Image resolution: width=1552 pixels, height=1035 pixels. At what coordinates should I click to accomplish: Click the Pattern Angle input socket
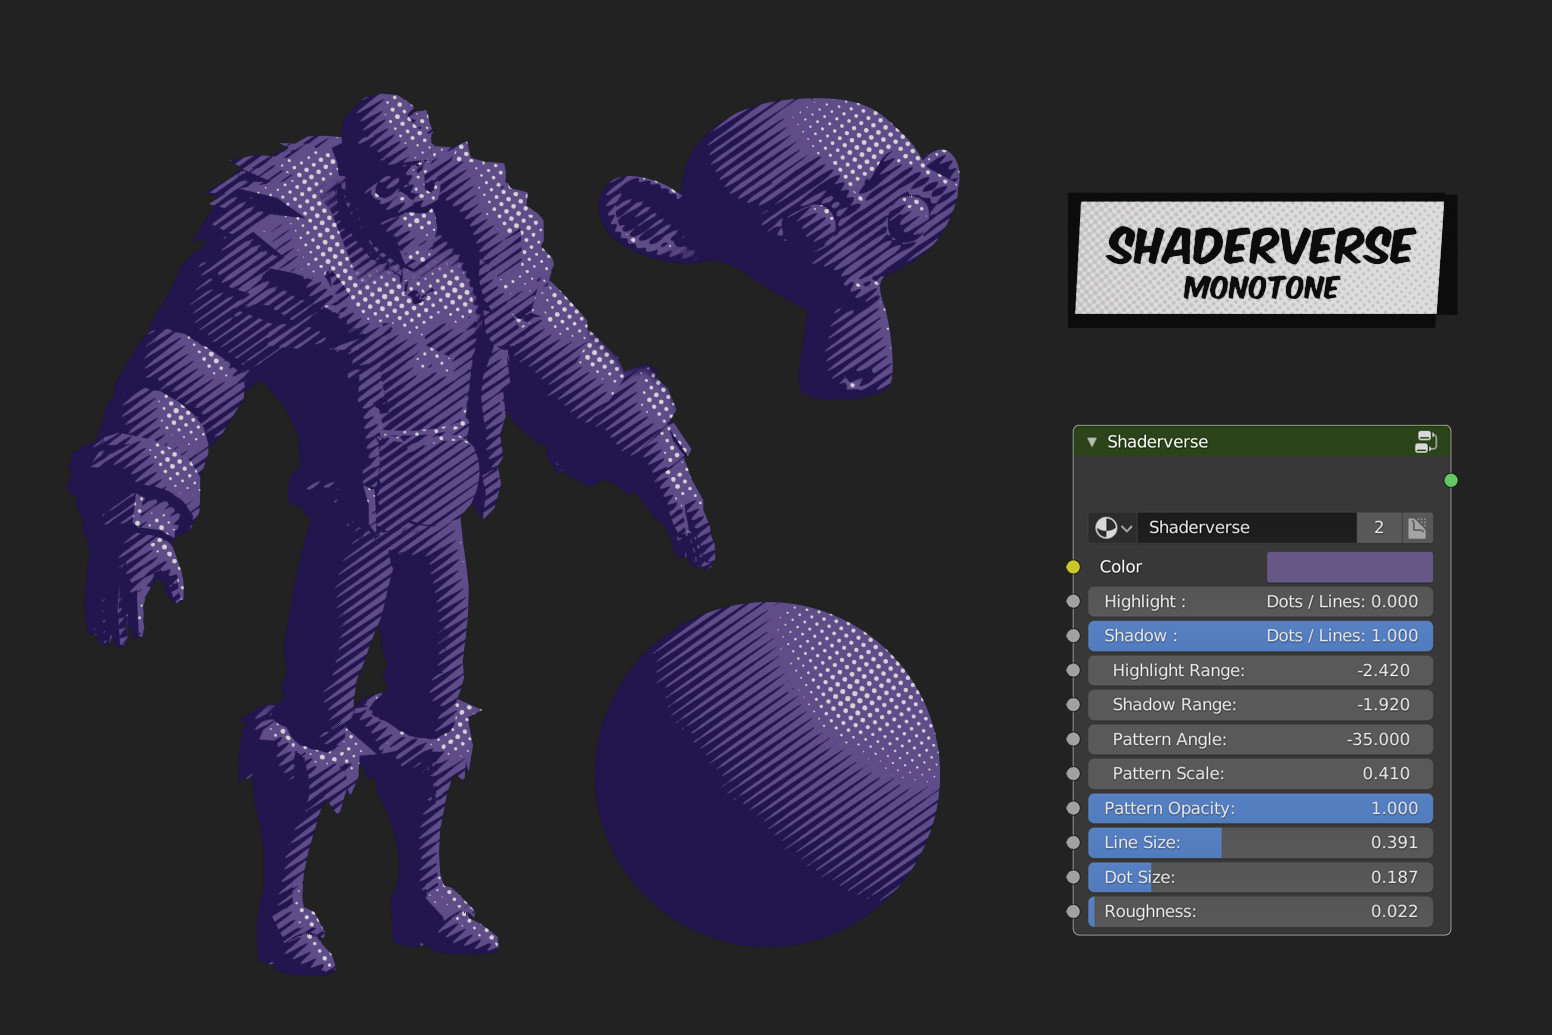1073,740
